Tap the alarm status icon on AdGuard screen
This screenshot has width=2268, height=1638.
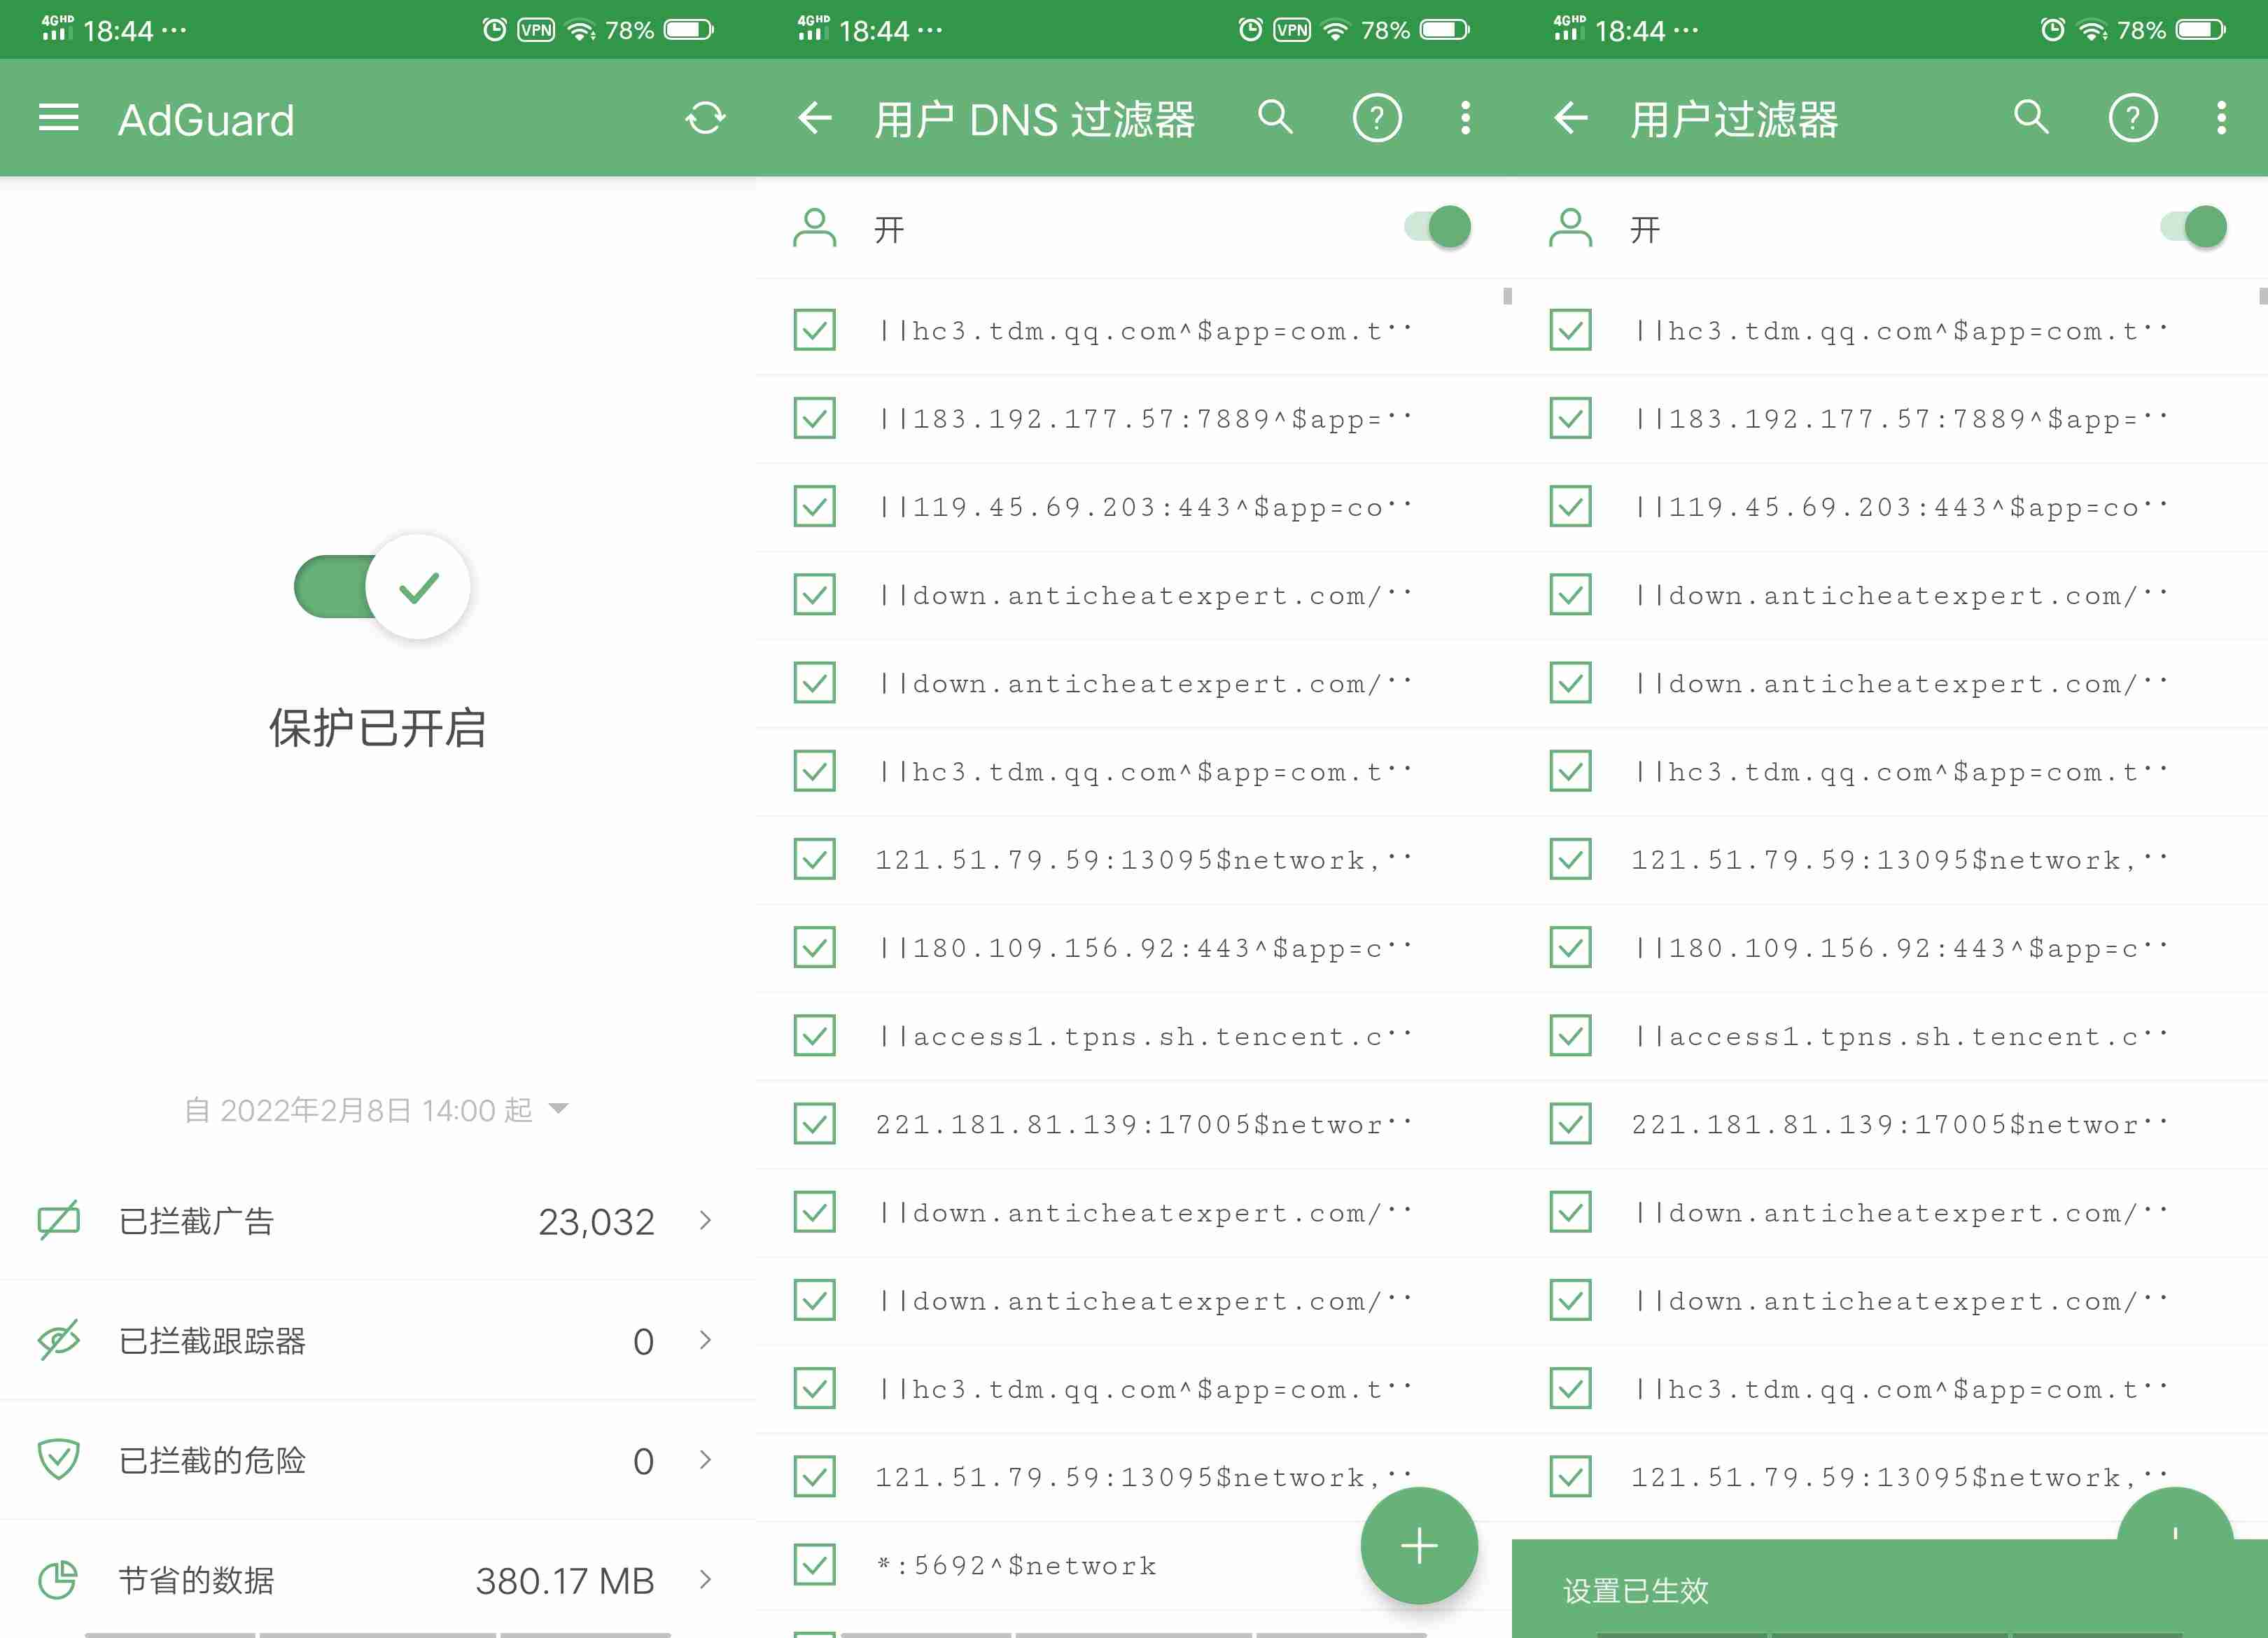pos(494,29)
